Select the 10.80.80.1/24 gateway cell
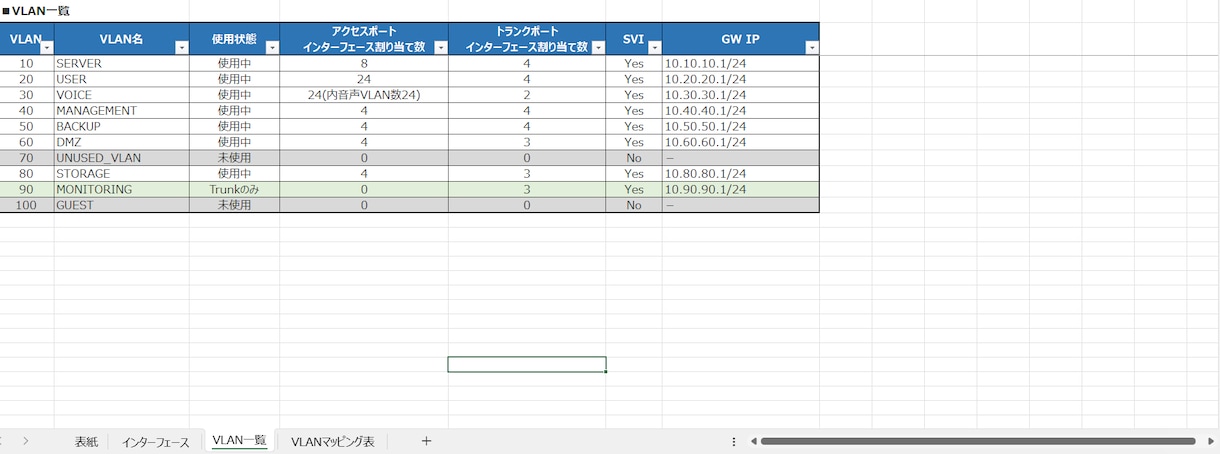The height and width of the screenshot is (454, 1220). [x=740, y=173]
